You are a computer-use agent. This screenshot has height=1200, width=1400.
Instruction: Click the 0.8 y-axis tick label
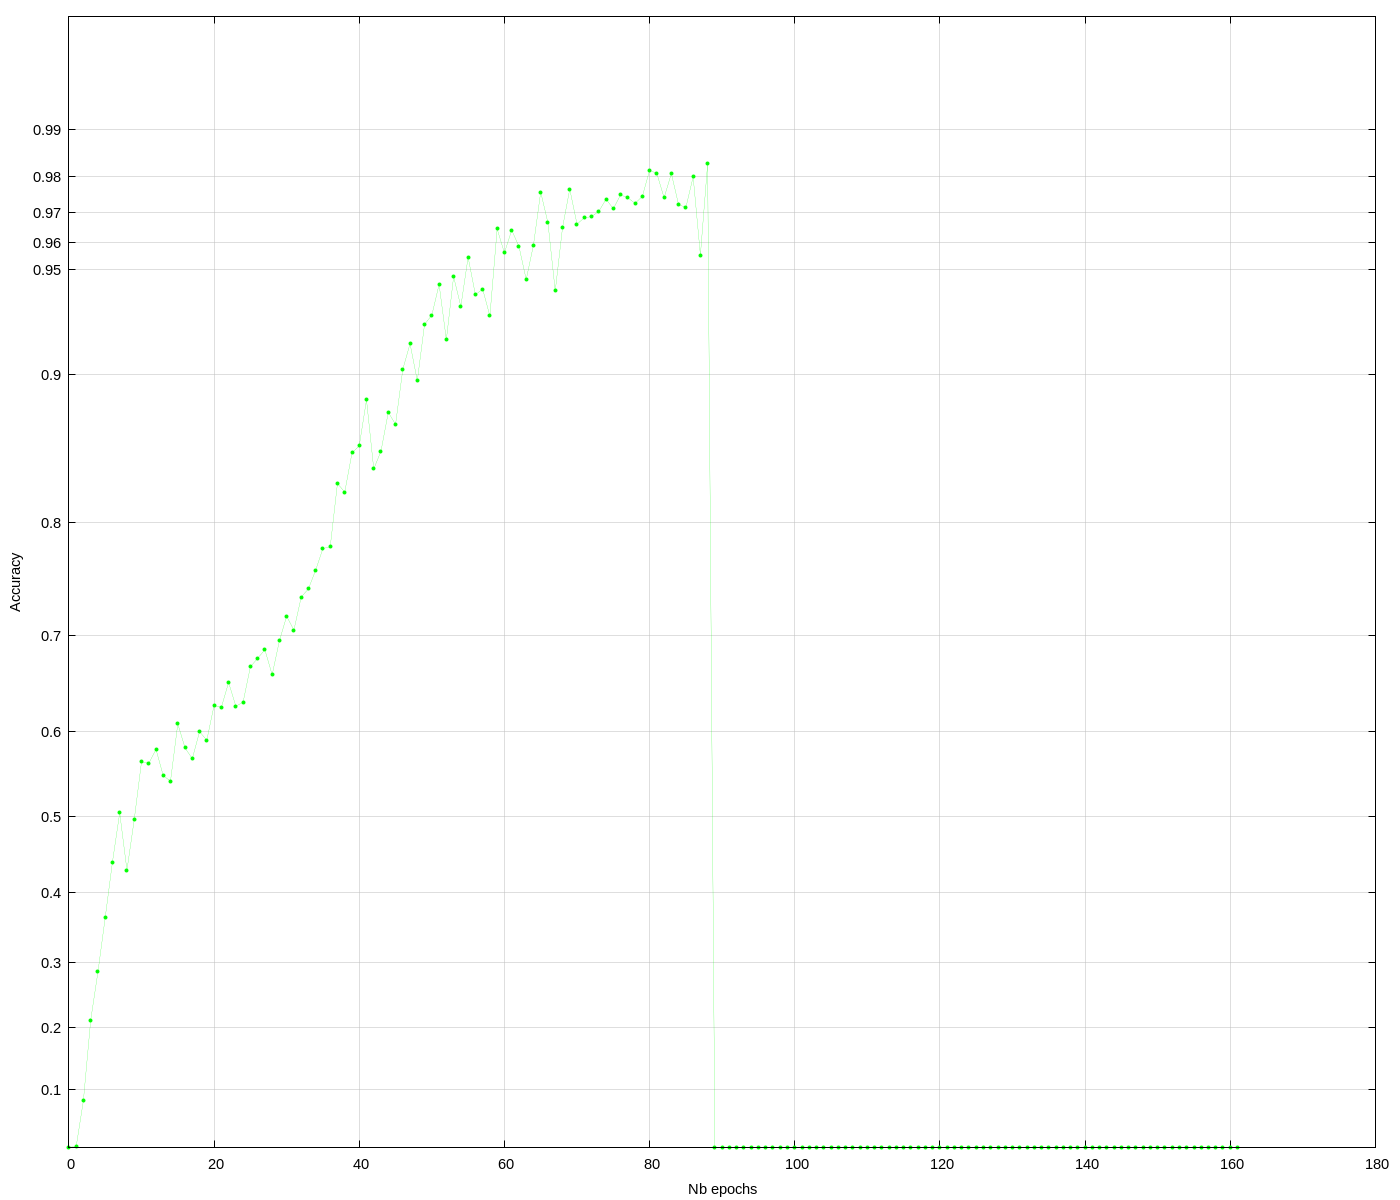click(x=51, y=523)
